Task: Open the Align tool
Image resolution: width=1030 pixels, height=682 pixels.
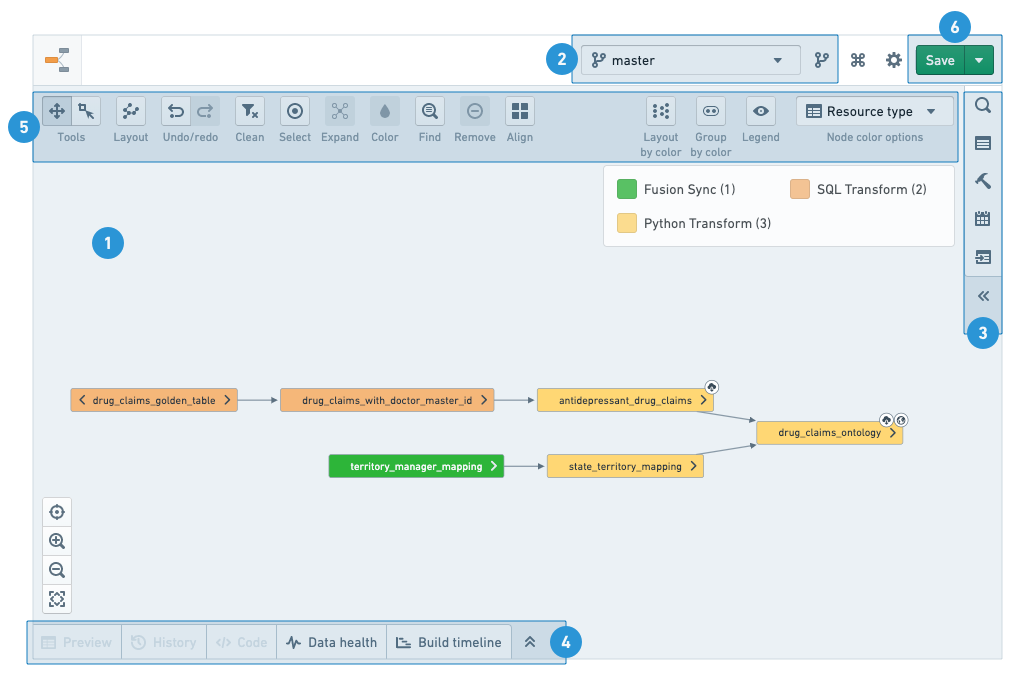Action: coord(520,111)
